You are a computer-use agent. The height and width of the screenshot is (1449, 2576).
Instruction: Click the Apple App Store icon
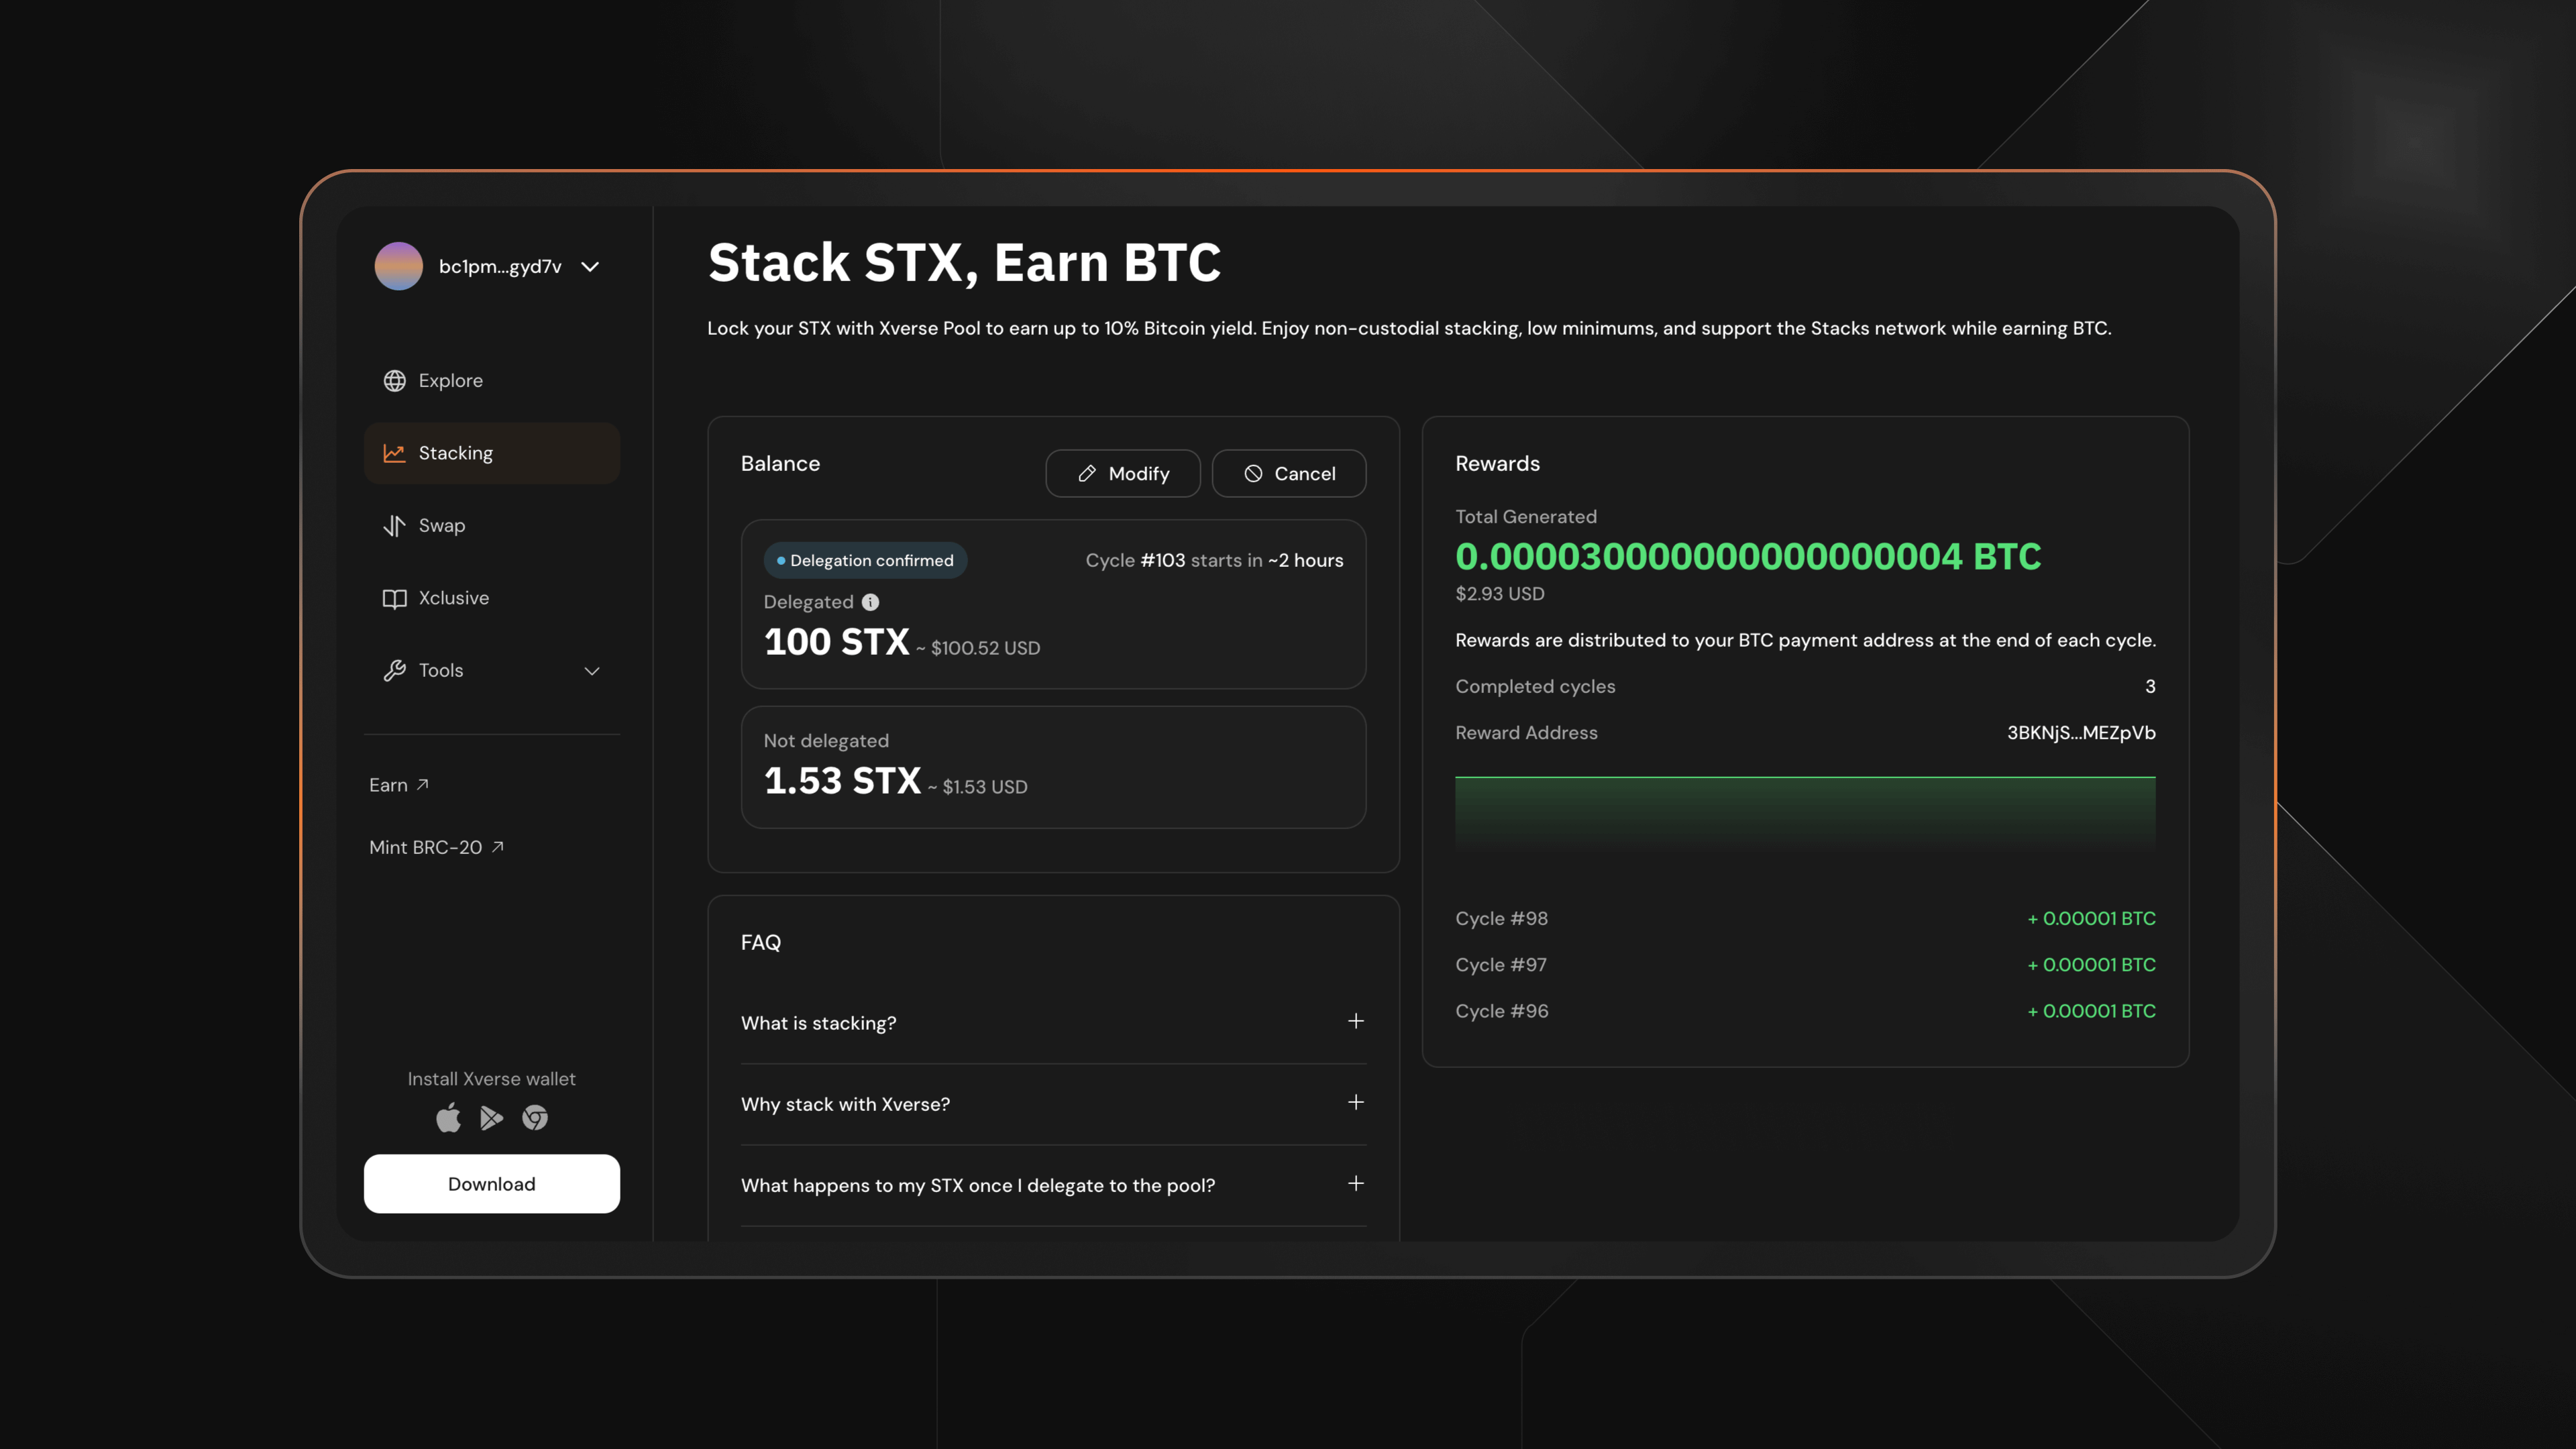[448, 1117]
